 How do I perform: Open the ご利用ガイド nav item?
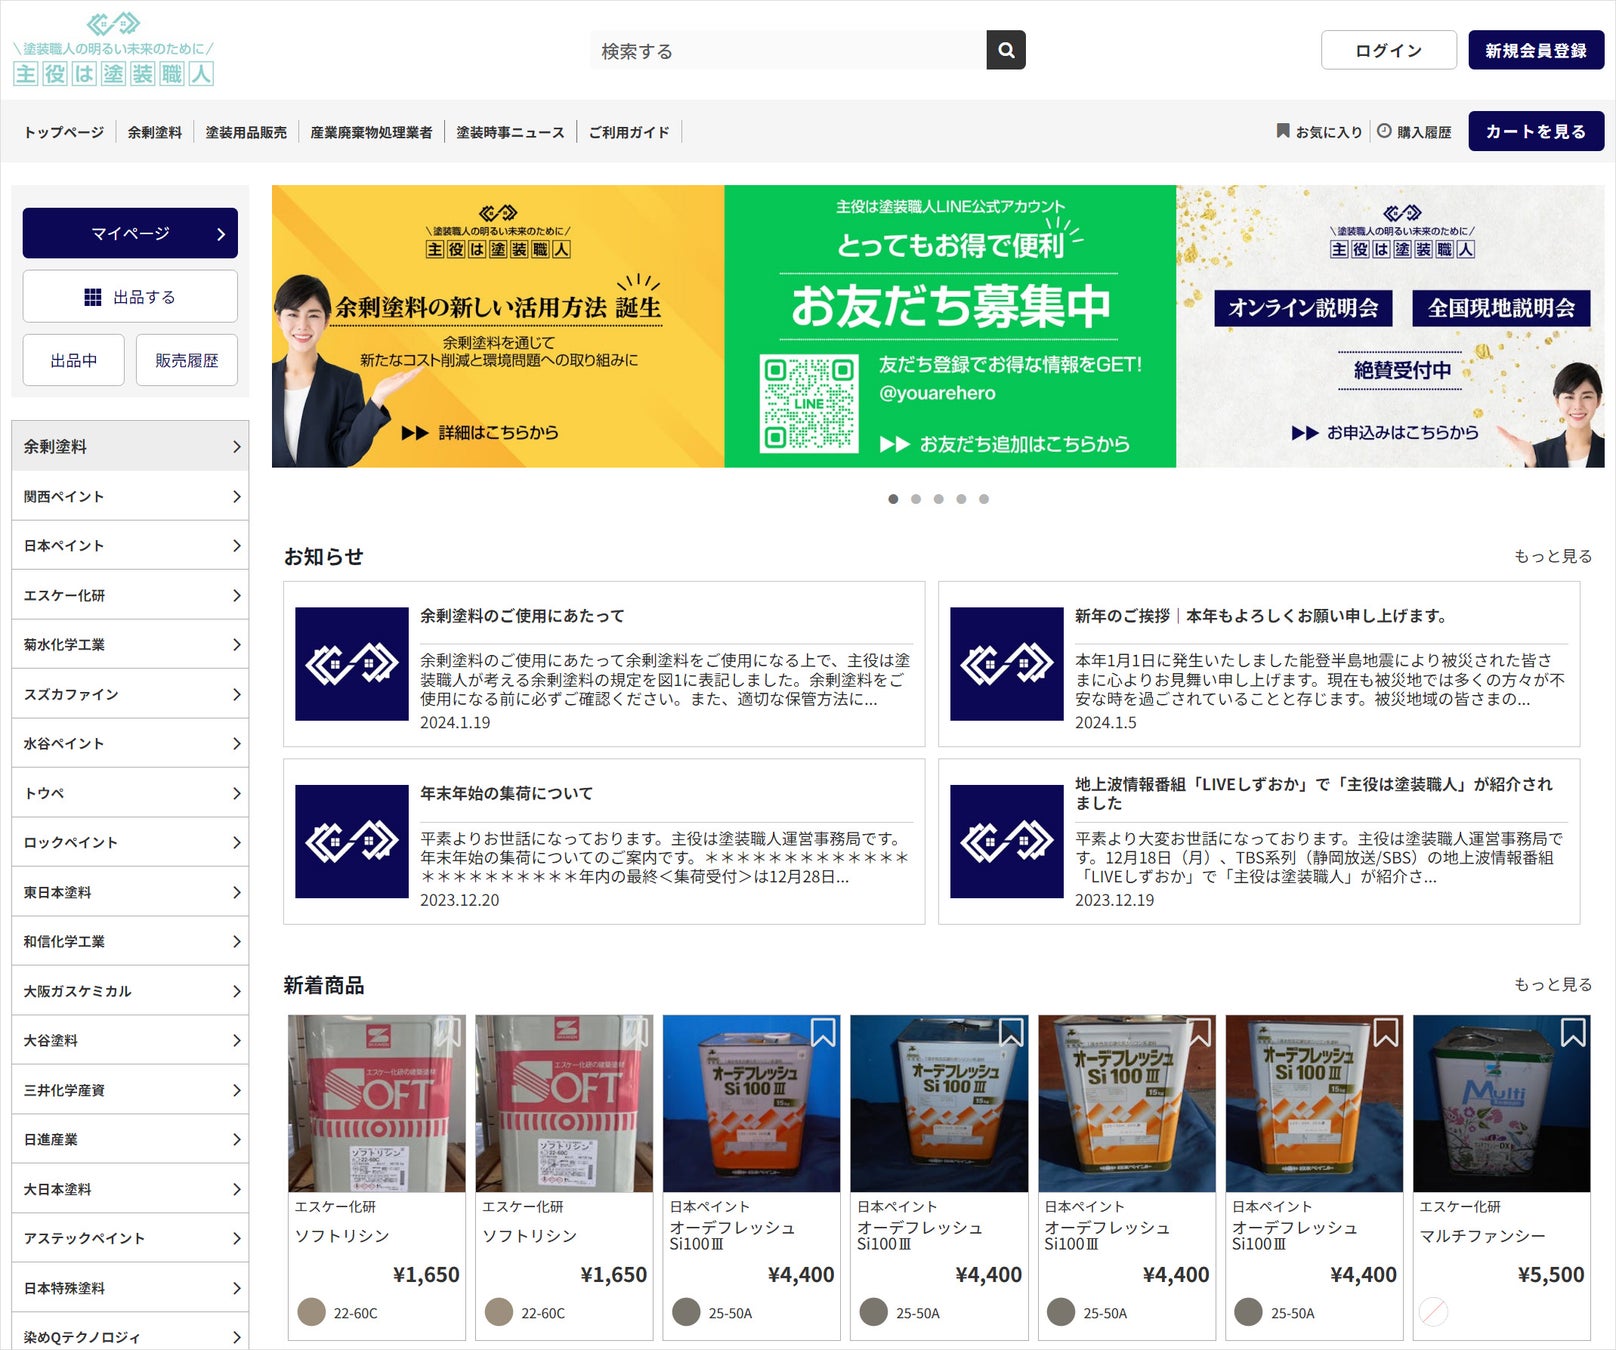629,132
